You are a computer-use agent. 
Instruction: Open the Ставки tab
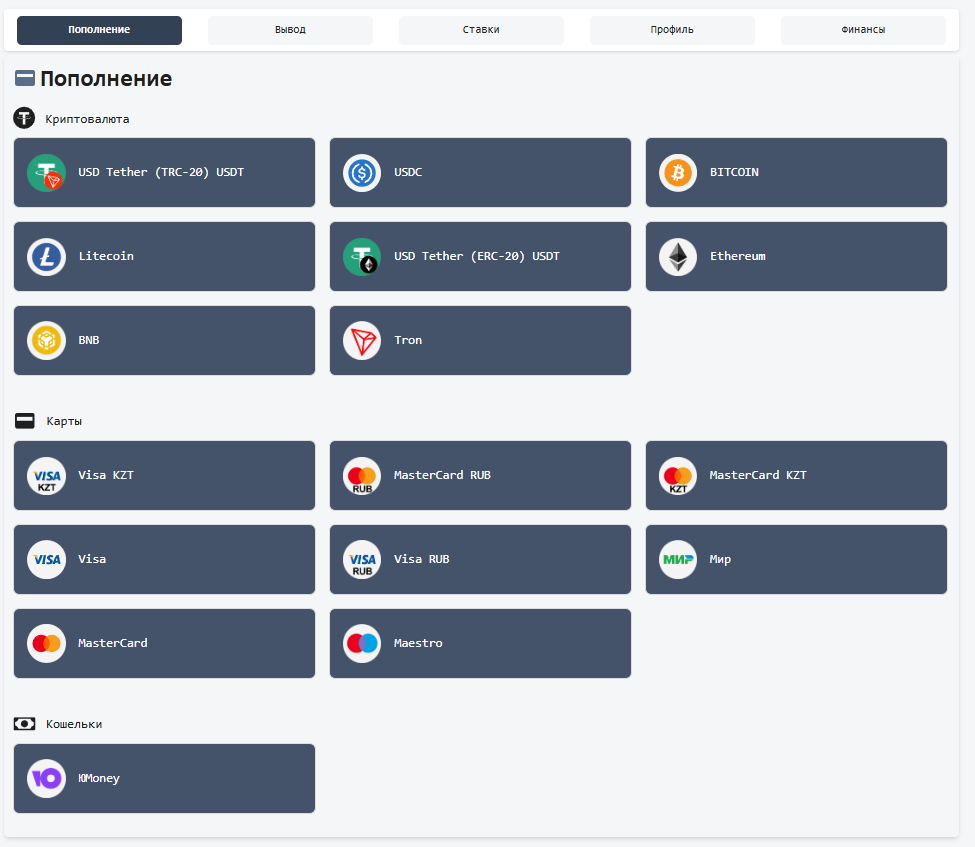pyautogui.click(x=480, y=29)
